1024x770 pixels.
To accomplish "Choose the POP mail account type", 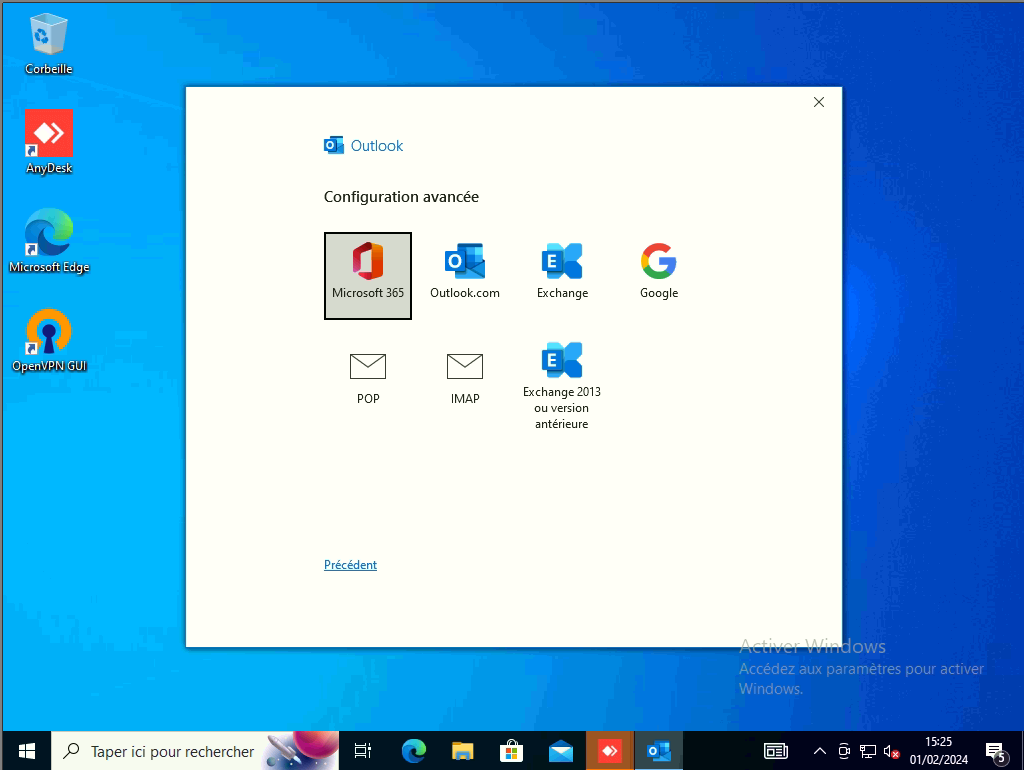I will click(x=368, y=378).
